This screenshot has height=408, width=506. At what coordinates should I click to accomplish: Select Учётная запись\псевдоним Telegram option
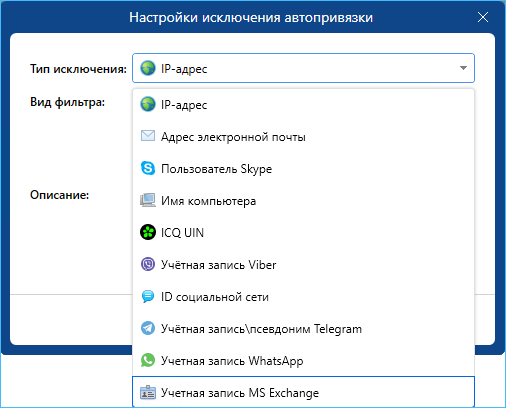pyautogui.click(x=303, y=329)
